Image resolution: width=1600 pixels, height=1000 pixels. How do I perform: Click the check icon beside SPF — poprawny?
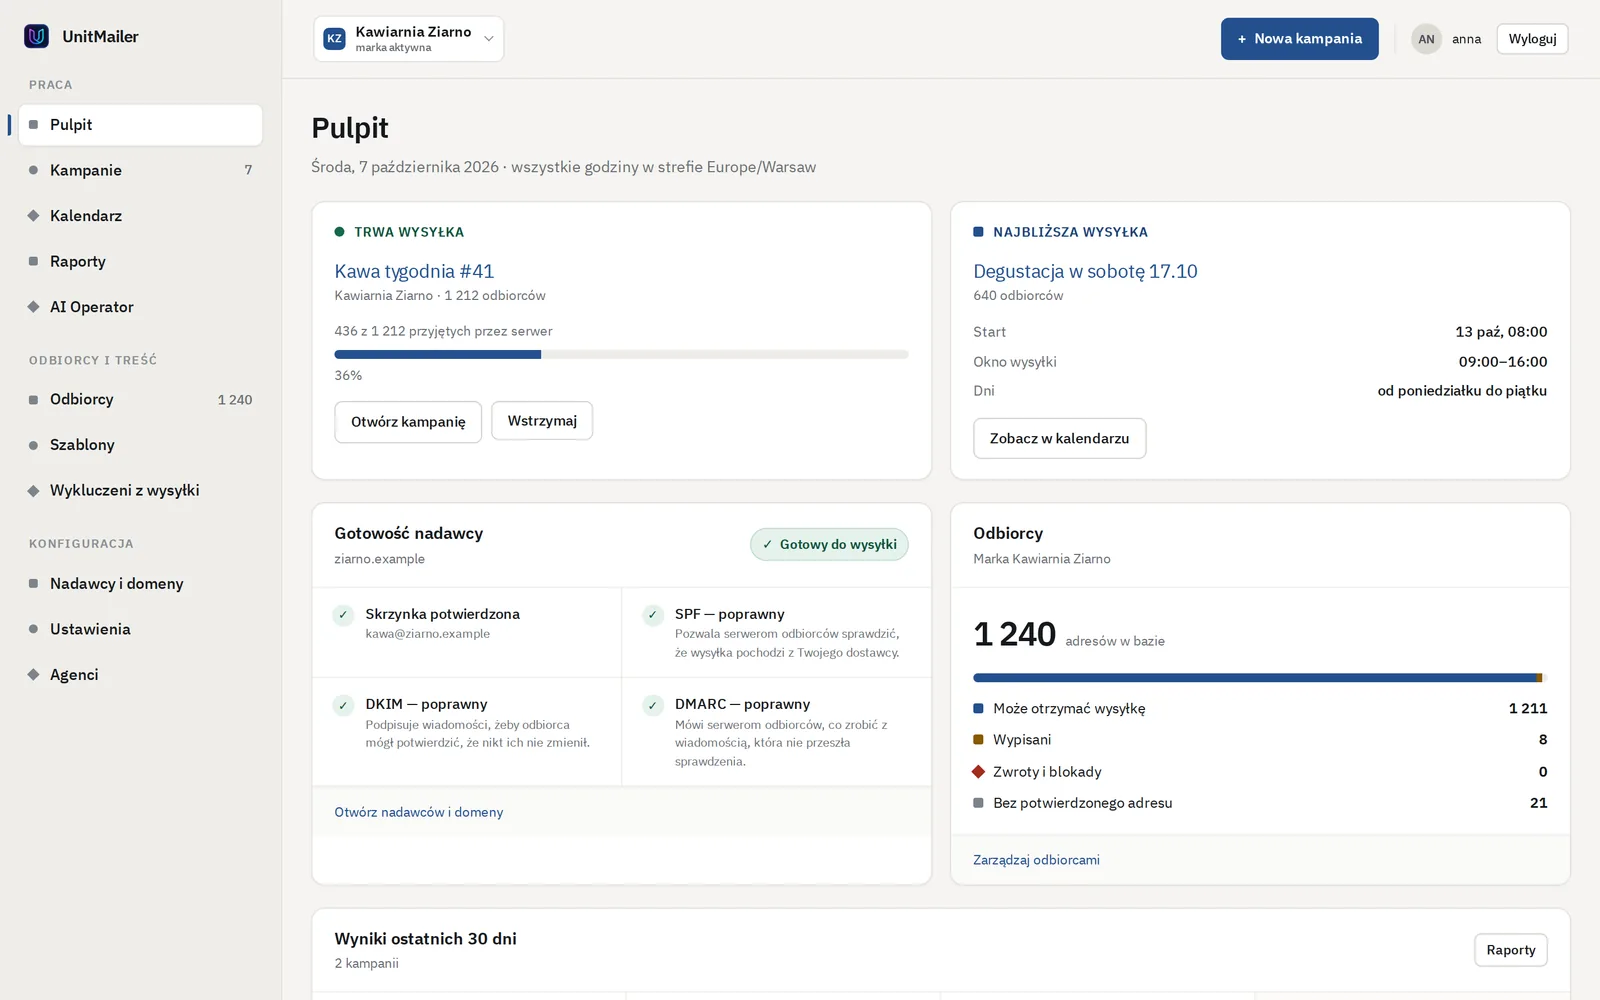tap(652, 615)
